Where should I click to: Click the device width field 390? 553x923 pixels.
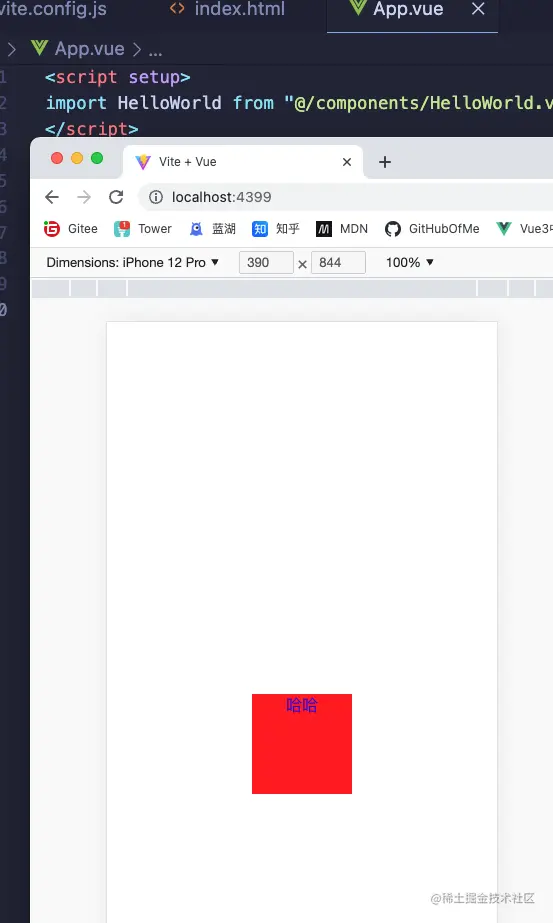click(x=266, y=263)
